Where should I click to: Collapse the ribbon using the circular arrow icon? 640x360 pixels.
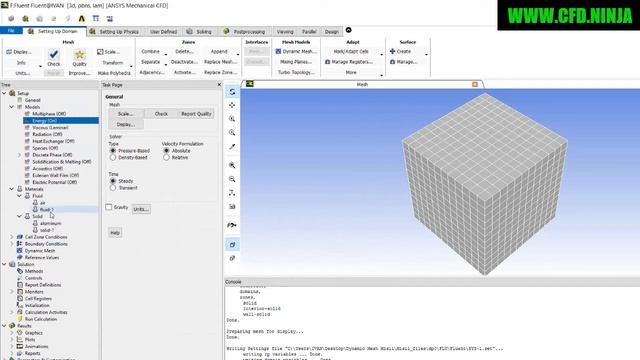click(349, 30)
